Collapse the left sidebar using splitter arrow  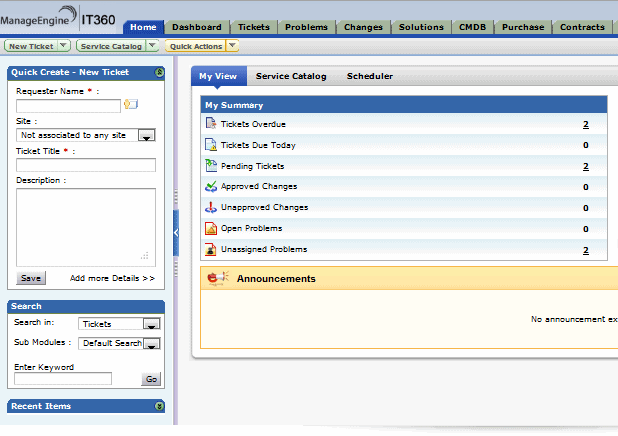point(176,233)
